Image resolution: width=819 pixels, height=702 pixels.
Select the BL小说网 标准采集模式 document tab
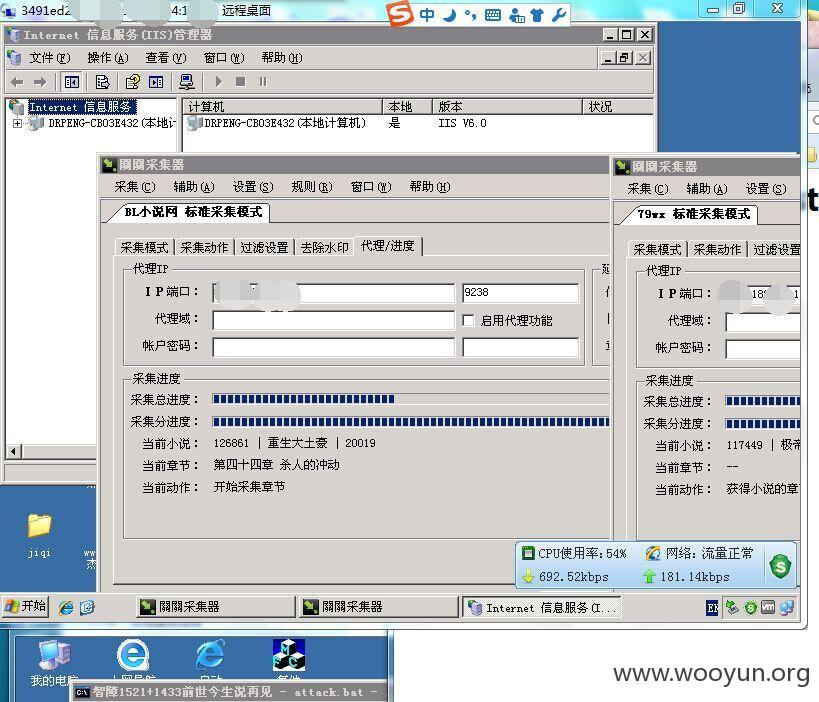tap(193, 212)
